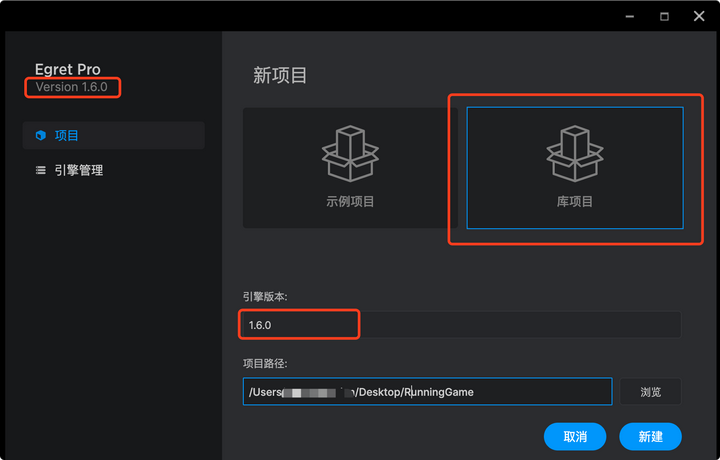Maximize the Egret Pro window
The height and width of the screenshot is (460, 720).
click(x=664, y=17)
